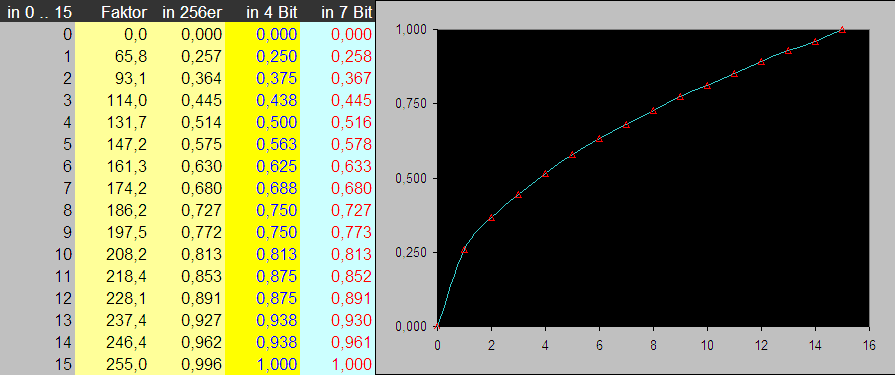Click the chart's black plot area
895x375 pixels.
point(653,178)
